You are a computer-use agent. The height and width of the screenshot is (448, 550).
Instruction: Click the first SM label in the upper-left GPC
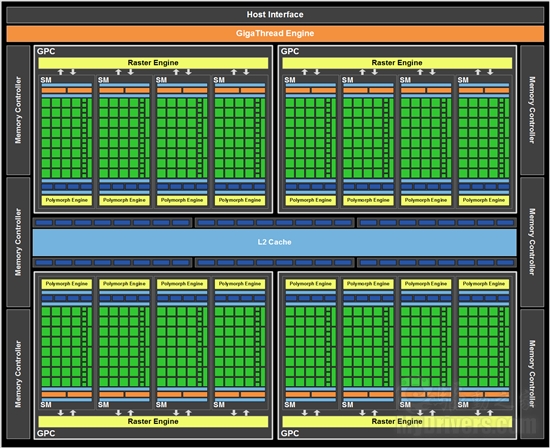click(x=46, y=80)
